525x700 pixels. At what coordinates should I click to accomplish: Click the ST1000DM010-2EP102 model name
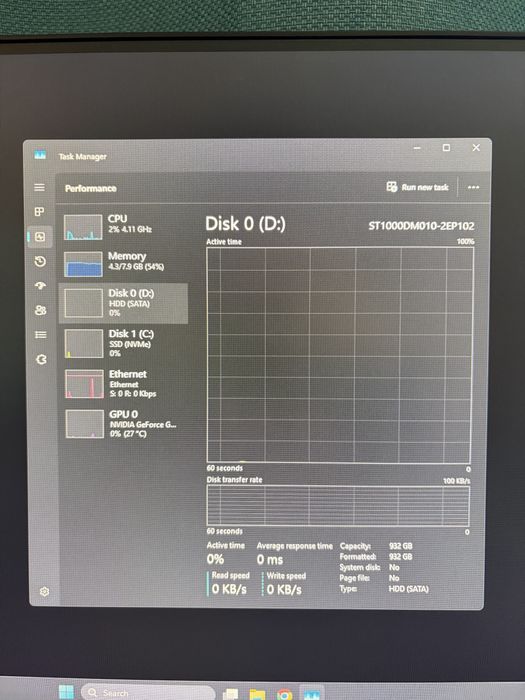tap(421, 226)
